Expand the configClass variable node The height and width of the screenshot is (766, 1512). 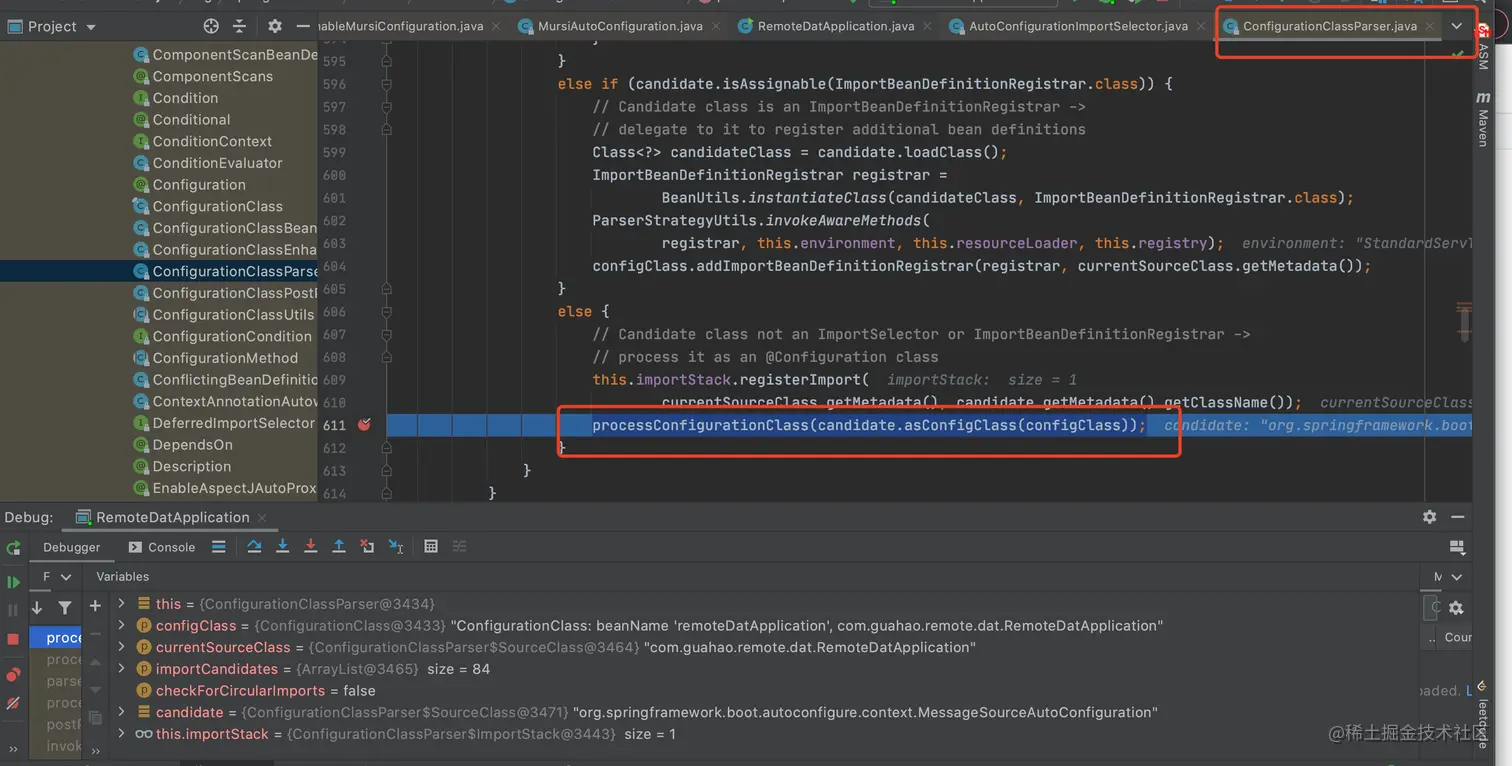coord(121,626)
